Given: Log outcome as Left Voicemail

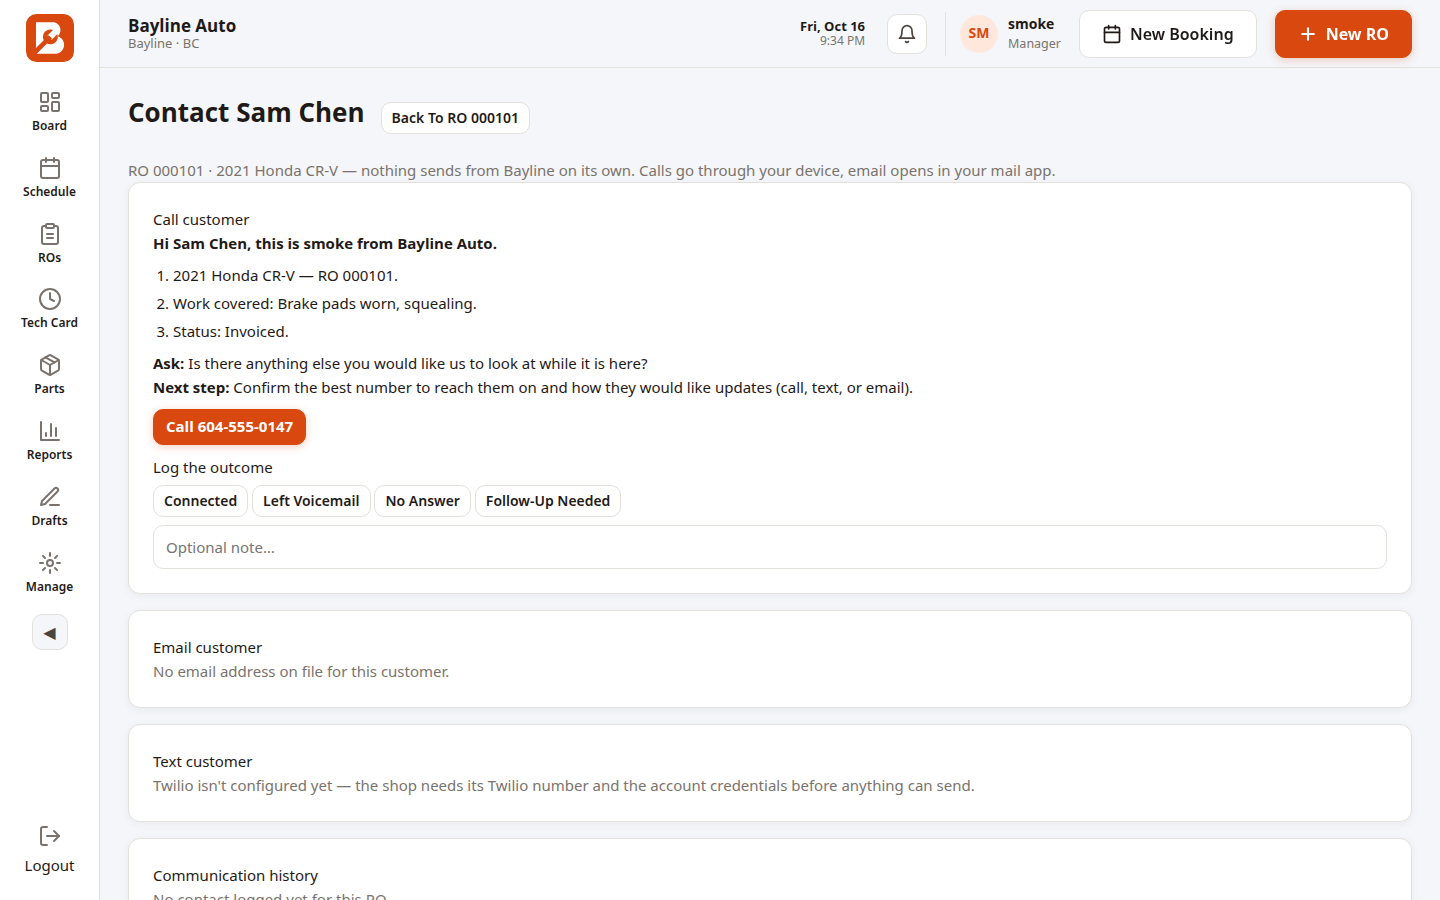Looking at the screenshot, I should (311, 501).
